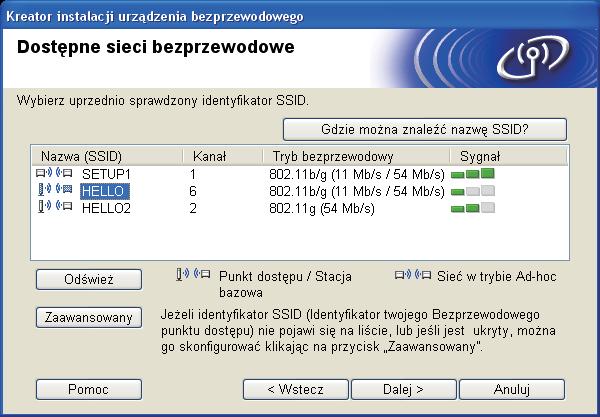Sort by the Kanał column header
600x417 pixels.
pyautogui.click(x=223, y=156)
